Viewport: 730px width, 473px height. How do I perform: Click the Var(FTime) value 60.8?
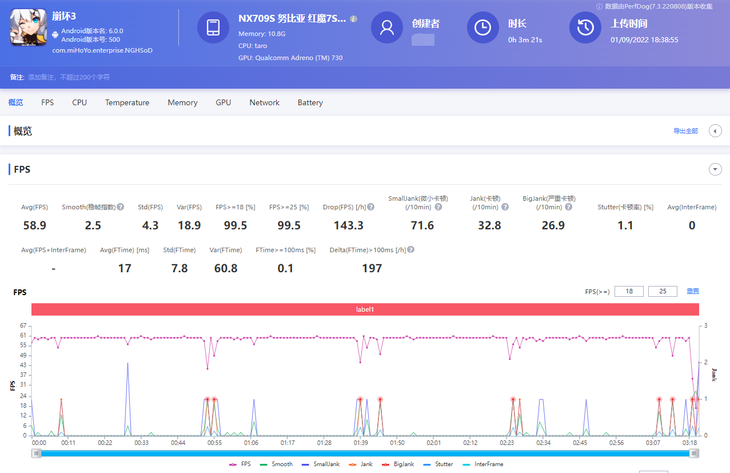coord(226,268)
